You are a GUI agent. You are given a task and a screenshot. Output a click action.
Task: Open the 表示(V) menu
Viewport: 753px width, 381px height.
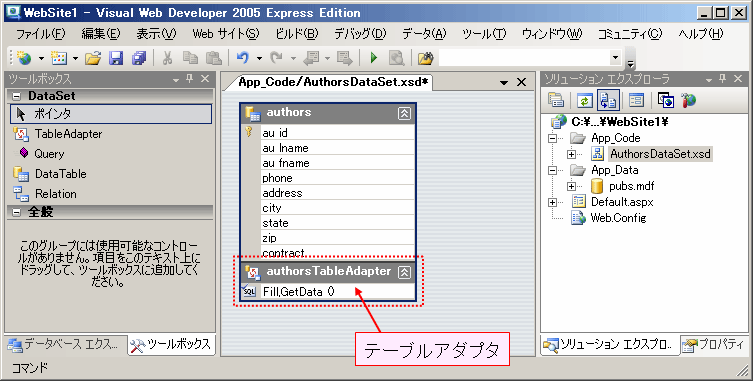click(156, 34)
